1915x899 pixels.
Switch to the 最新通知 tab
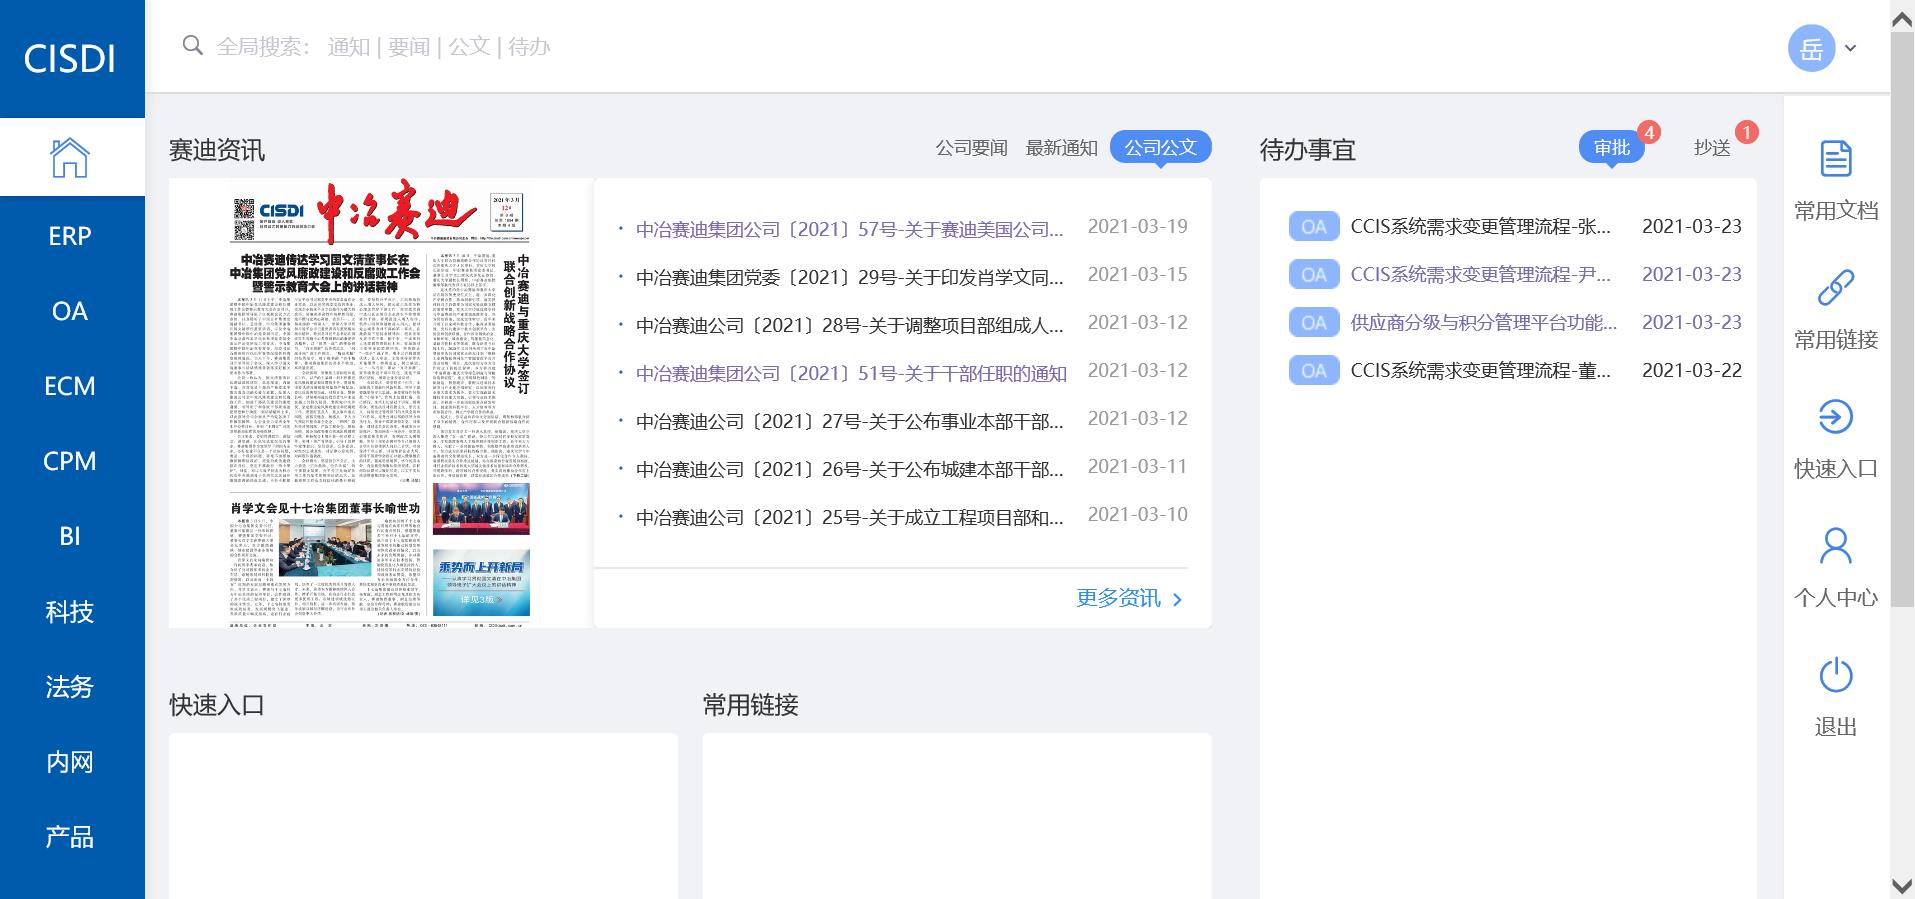[x=1061, y=148]
